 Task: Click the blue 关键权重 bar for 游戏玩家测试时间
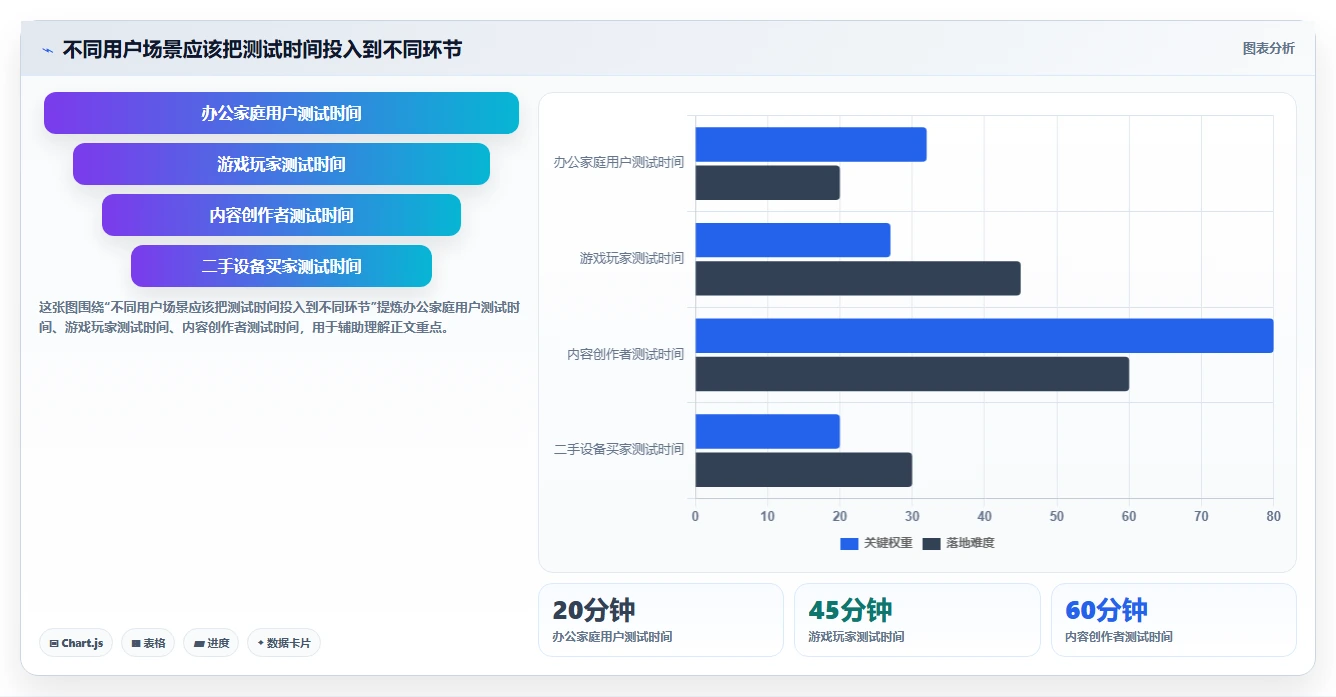(793, 240)
